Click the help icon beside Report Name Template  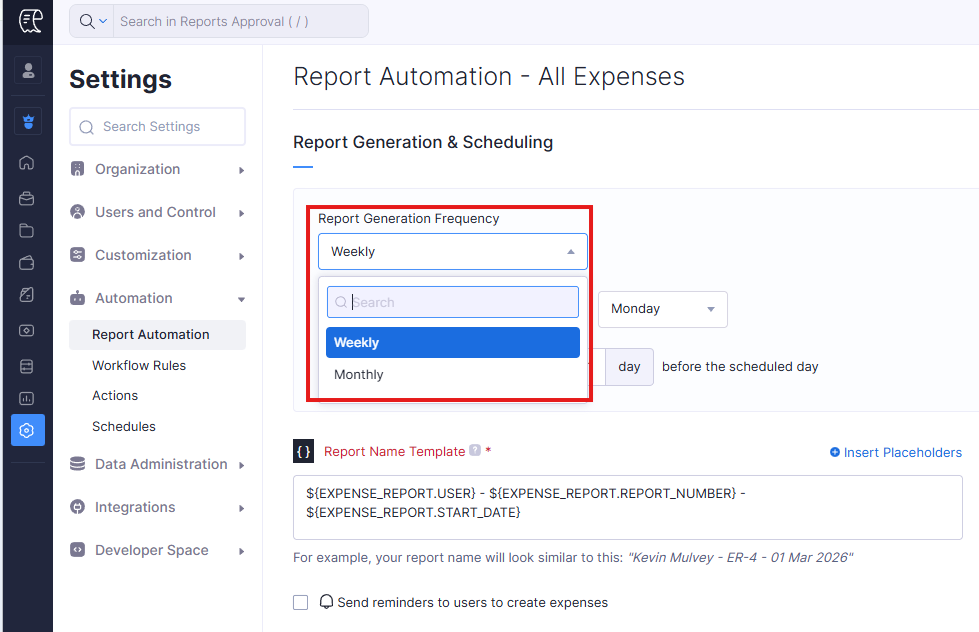[475, 451]
